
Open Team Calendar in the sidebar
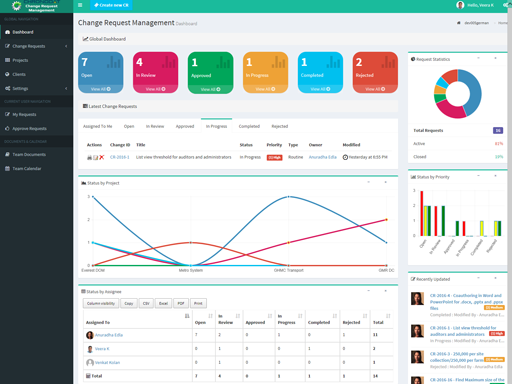[x=36, y=168]
